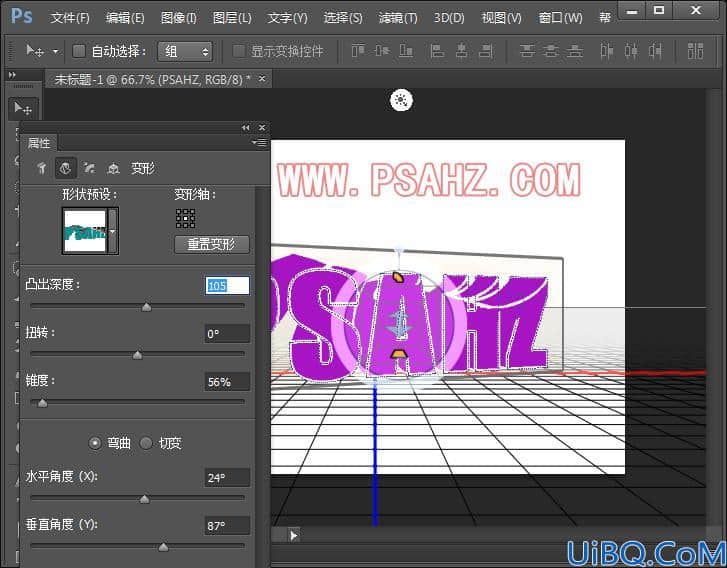This screenshot has height=568, width=727.
Task: Open the 图像(I) menu
Action: click(x=178, y=18)
